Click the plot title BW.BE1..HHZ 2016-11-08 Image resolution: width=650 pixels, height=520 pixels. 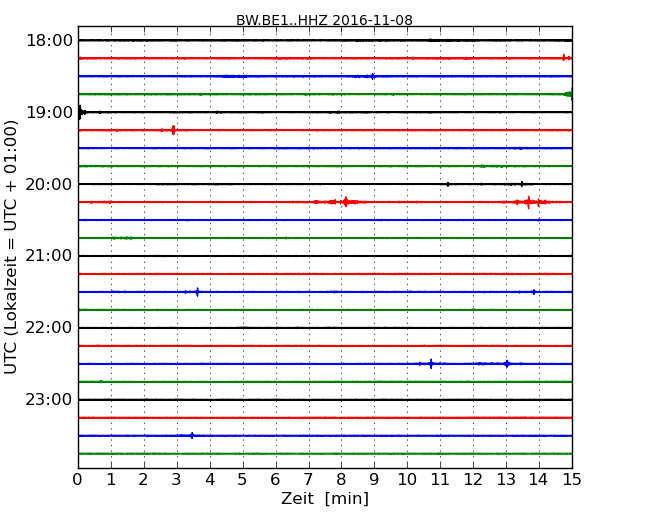tap(324, 20)
